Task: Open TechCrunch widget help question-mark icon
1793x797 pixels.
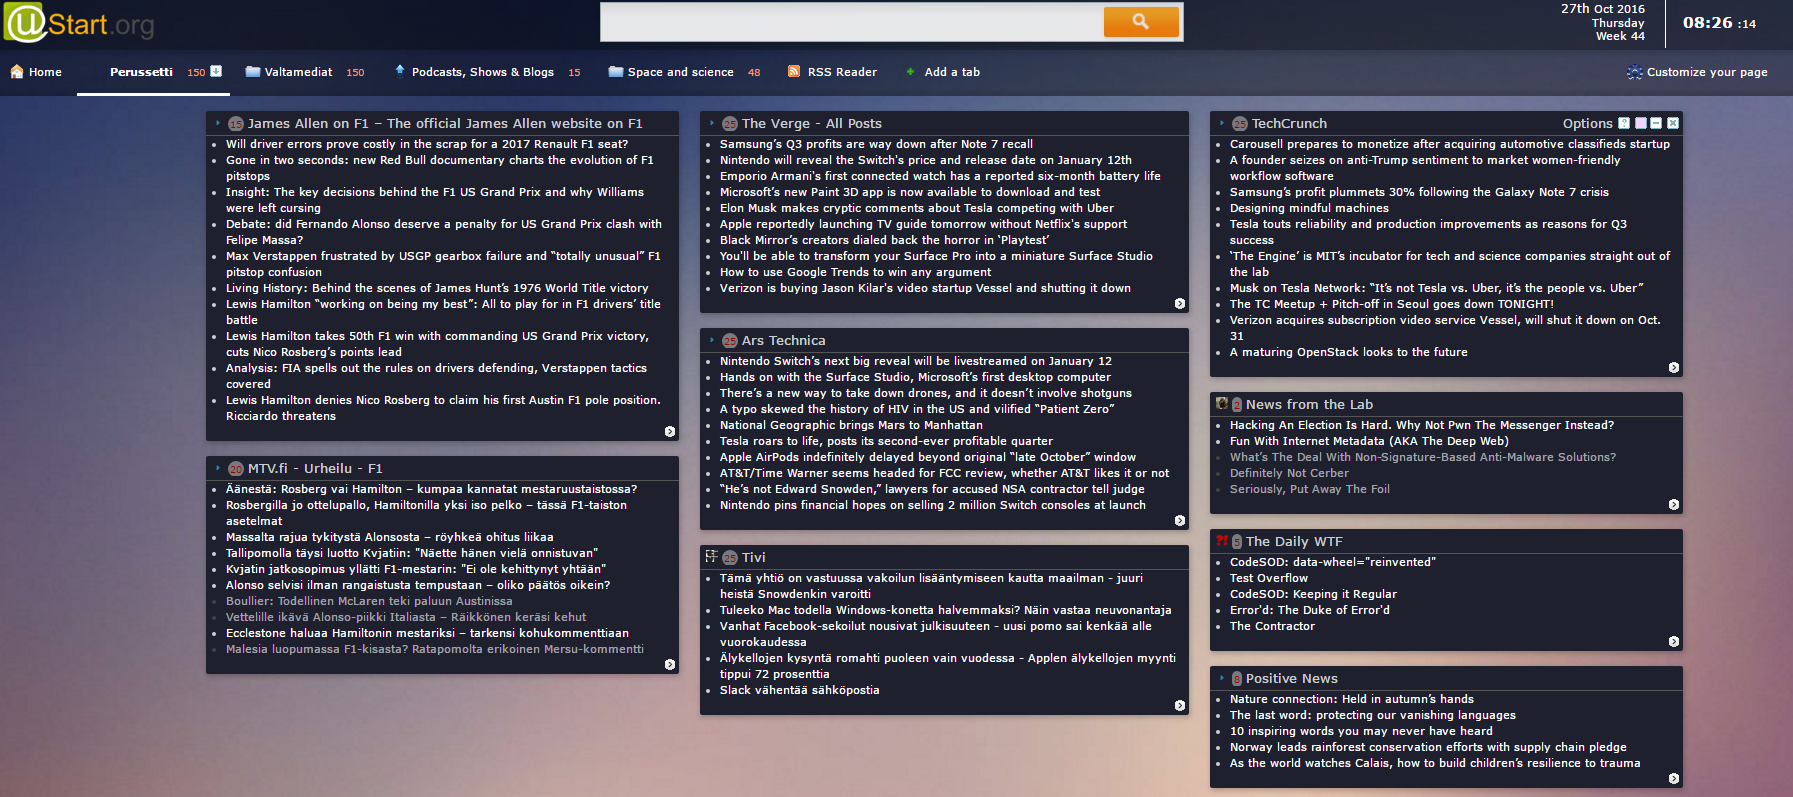Action: click(1624, 123)
